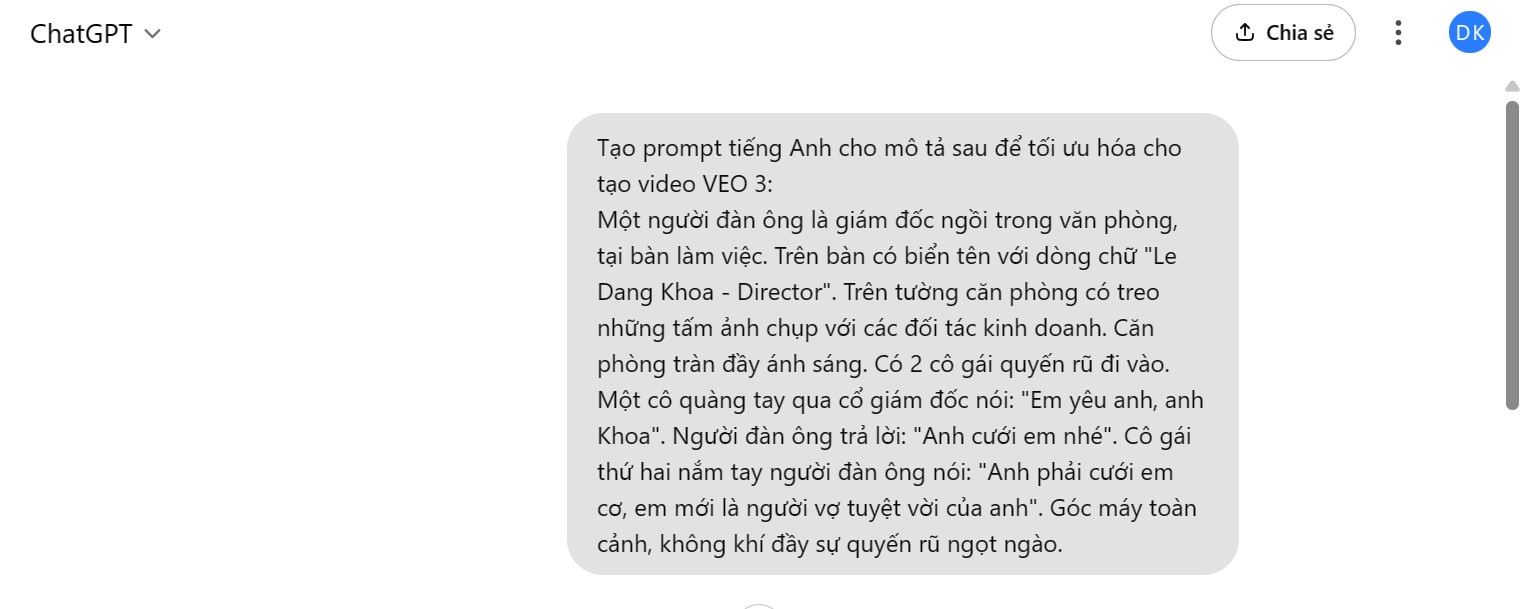Click the vertical scrollbar thumb
This screenshot has width=1524, height=609.
pyautogui.click(x=1512, y=255)
